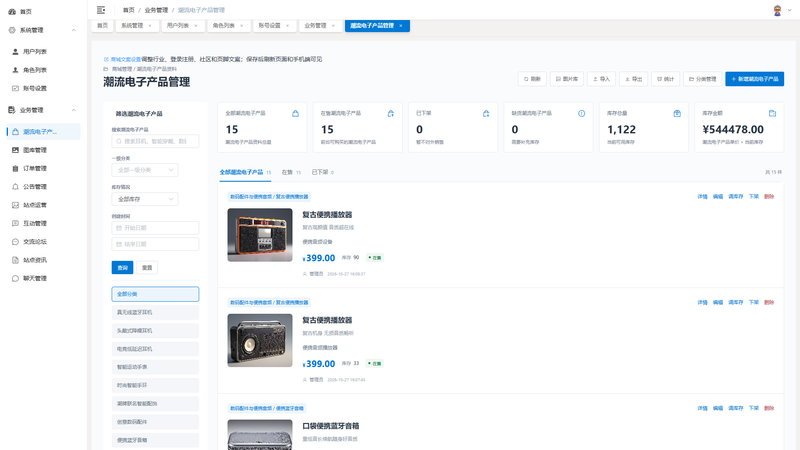Click the icon on 库存金额 card

pyautogui.click(x=772, y=113)
